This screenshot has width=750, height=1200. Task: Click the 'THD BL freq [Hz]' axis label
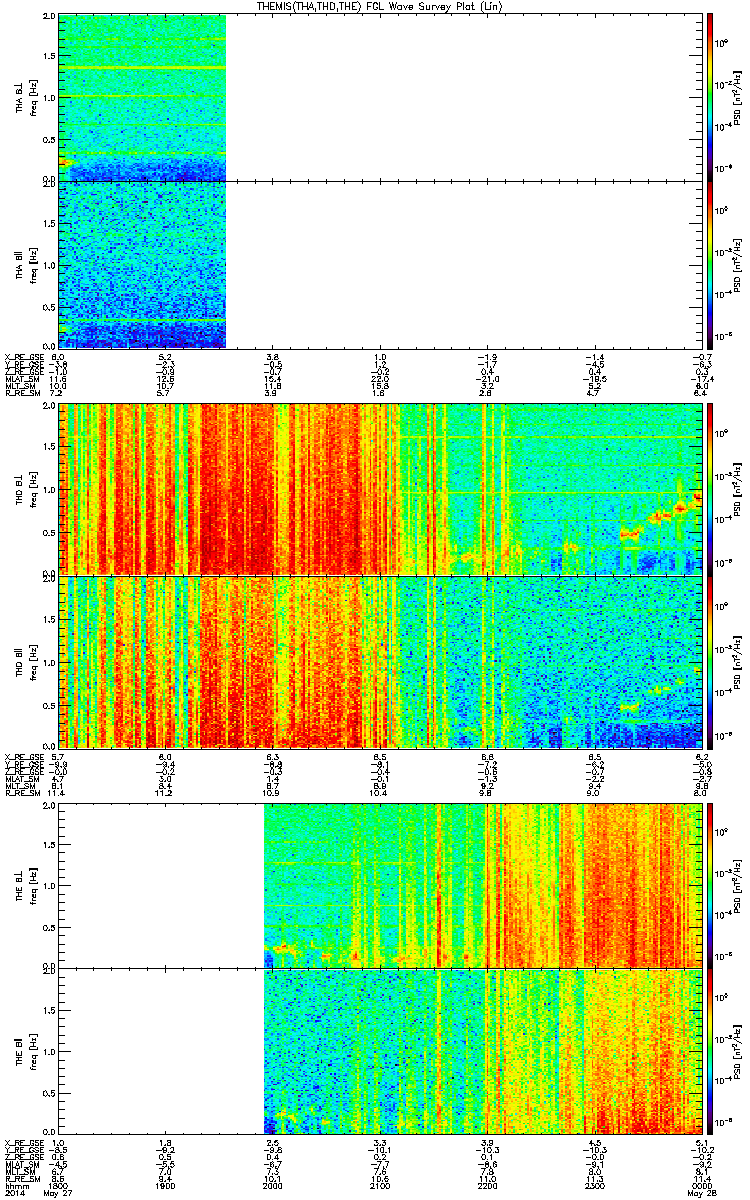pyautogui.click(x=26, y=489)
